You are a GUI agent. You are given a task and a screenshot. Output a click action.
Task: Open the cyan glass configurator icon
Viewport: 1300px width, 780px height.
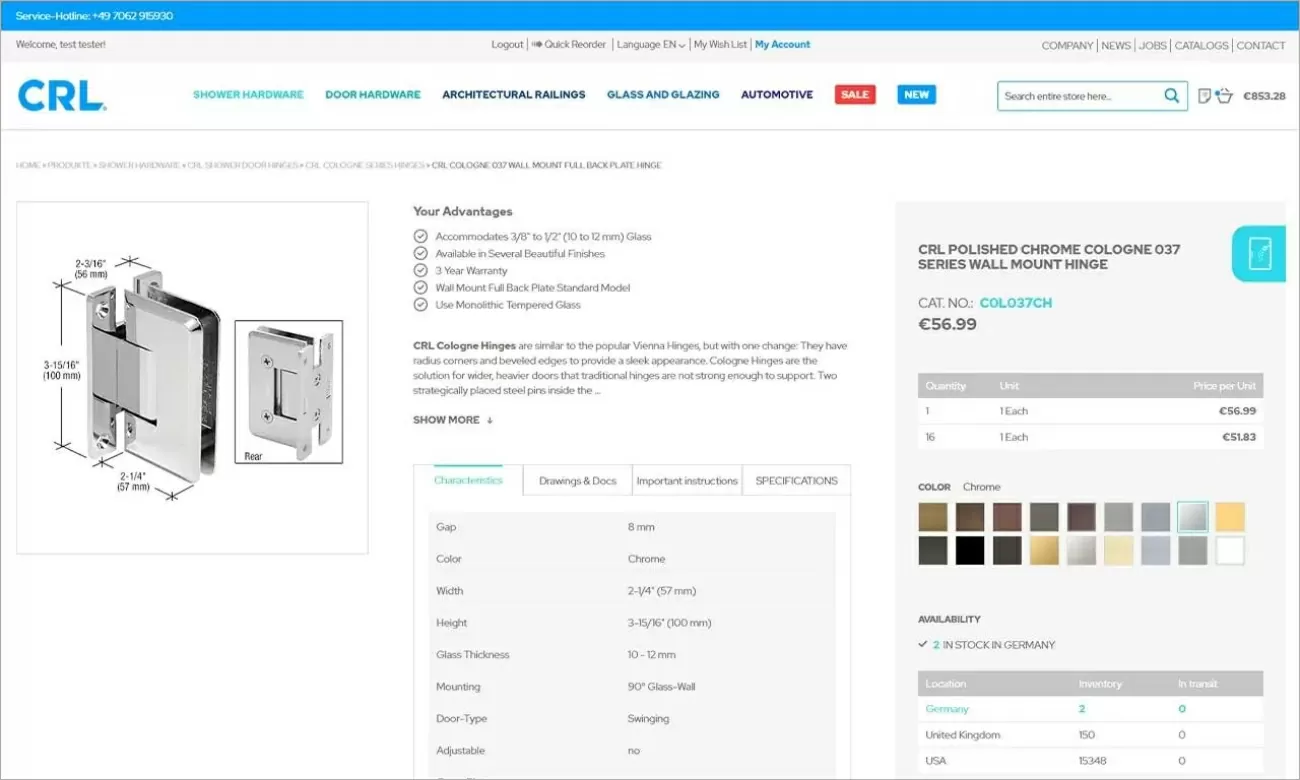click(x=1258, y=254)
